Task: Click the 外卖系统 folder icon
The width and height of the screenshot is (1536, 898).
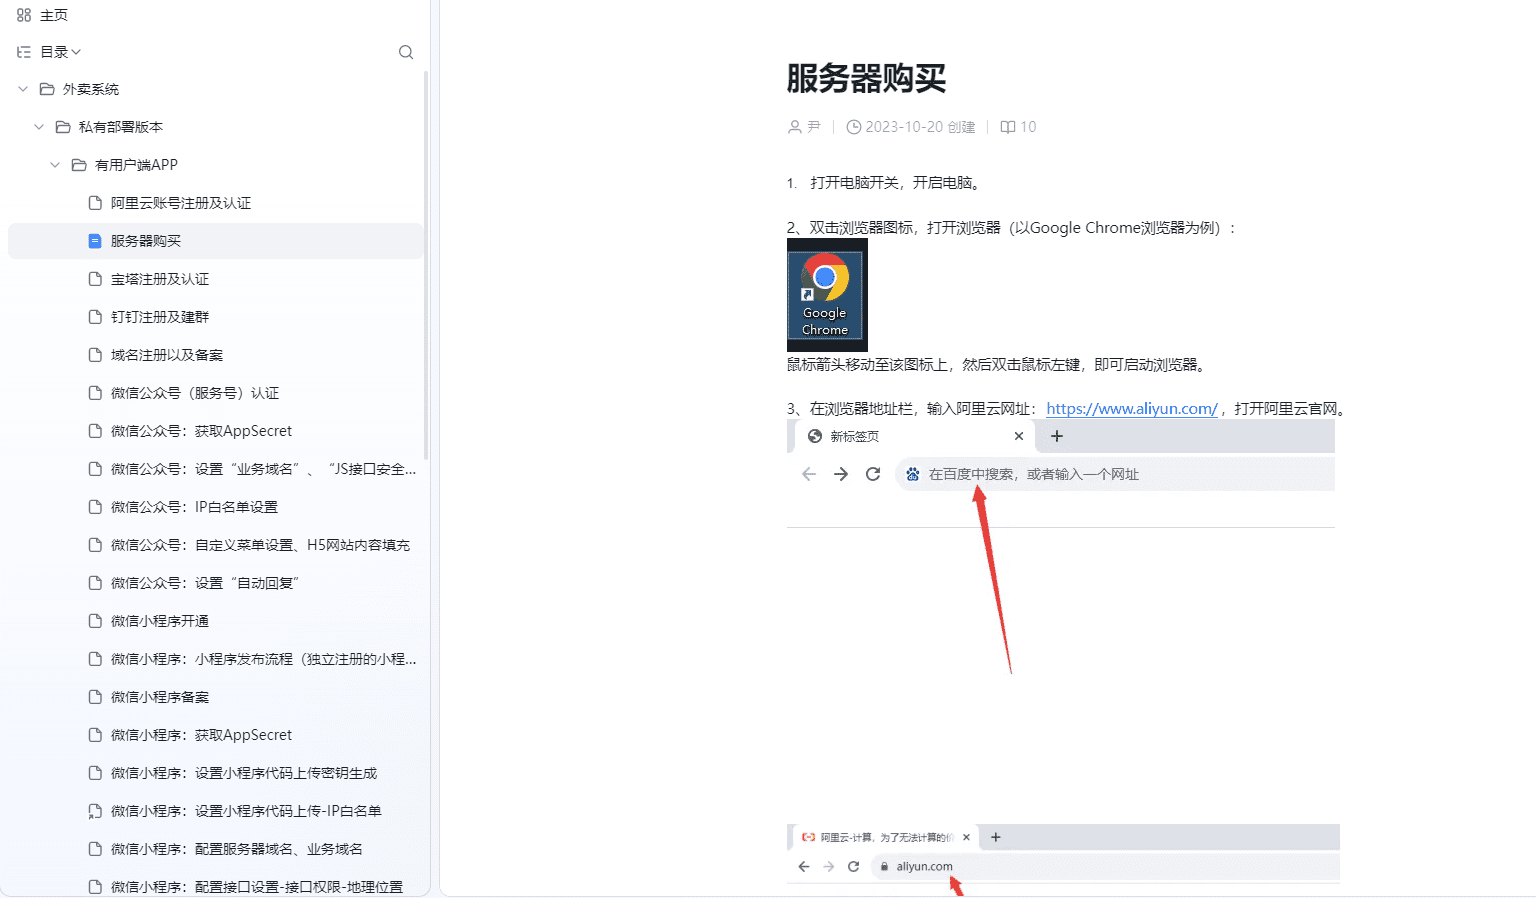Action: (x=47, y=89)
